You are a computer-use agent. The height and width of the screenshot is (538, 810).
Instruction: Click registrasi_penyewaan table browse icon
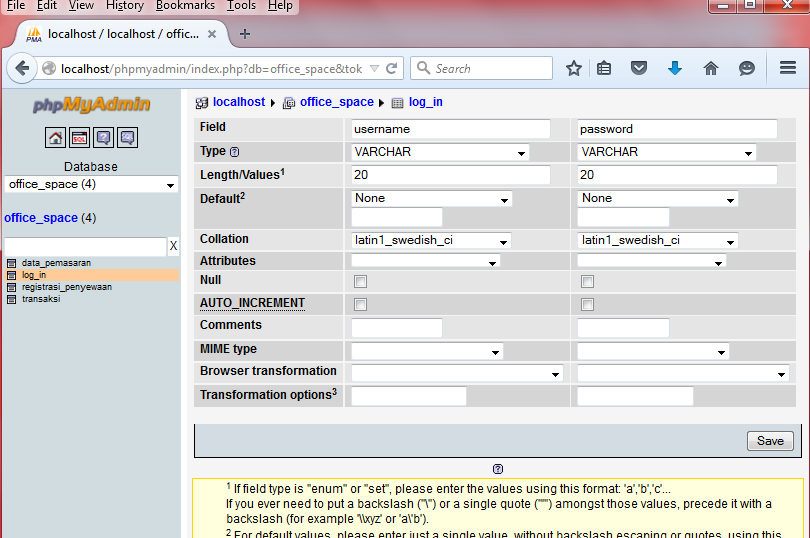11,287
